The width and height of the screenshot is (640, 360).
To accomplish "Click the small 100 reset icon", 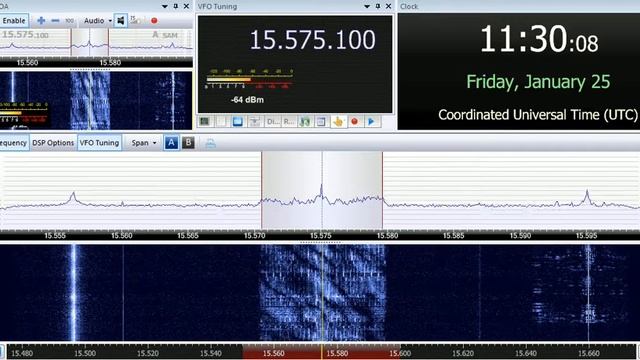I will coord(70,20).
